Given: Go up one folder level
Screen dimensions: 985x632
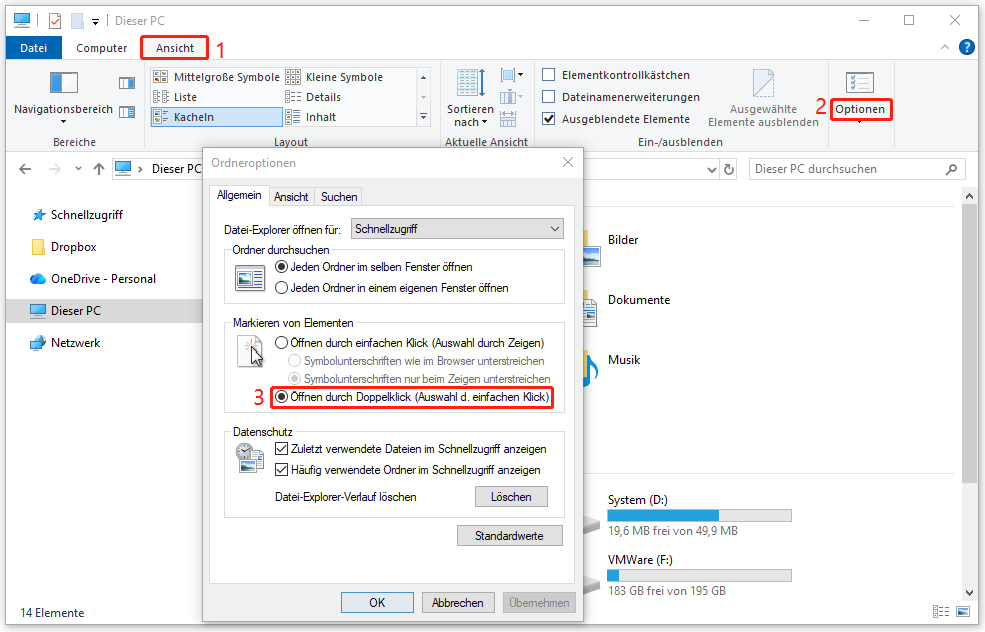Looking at the screenshot, I should pyautogui.click(x=99, y=169).
